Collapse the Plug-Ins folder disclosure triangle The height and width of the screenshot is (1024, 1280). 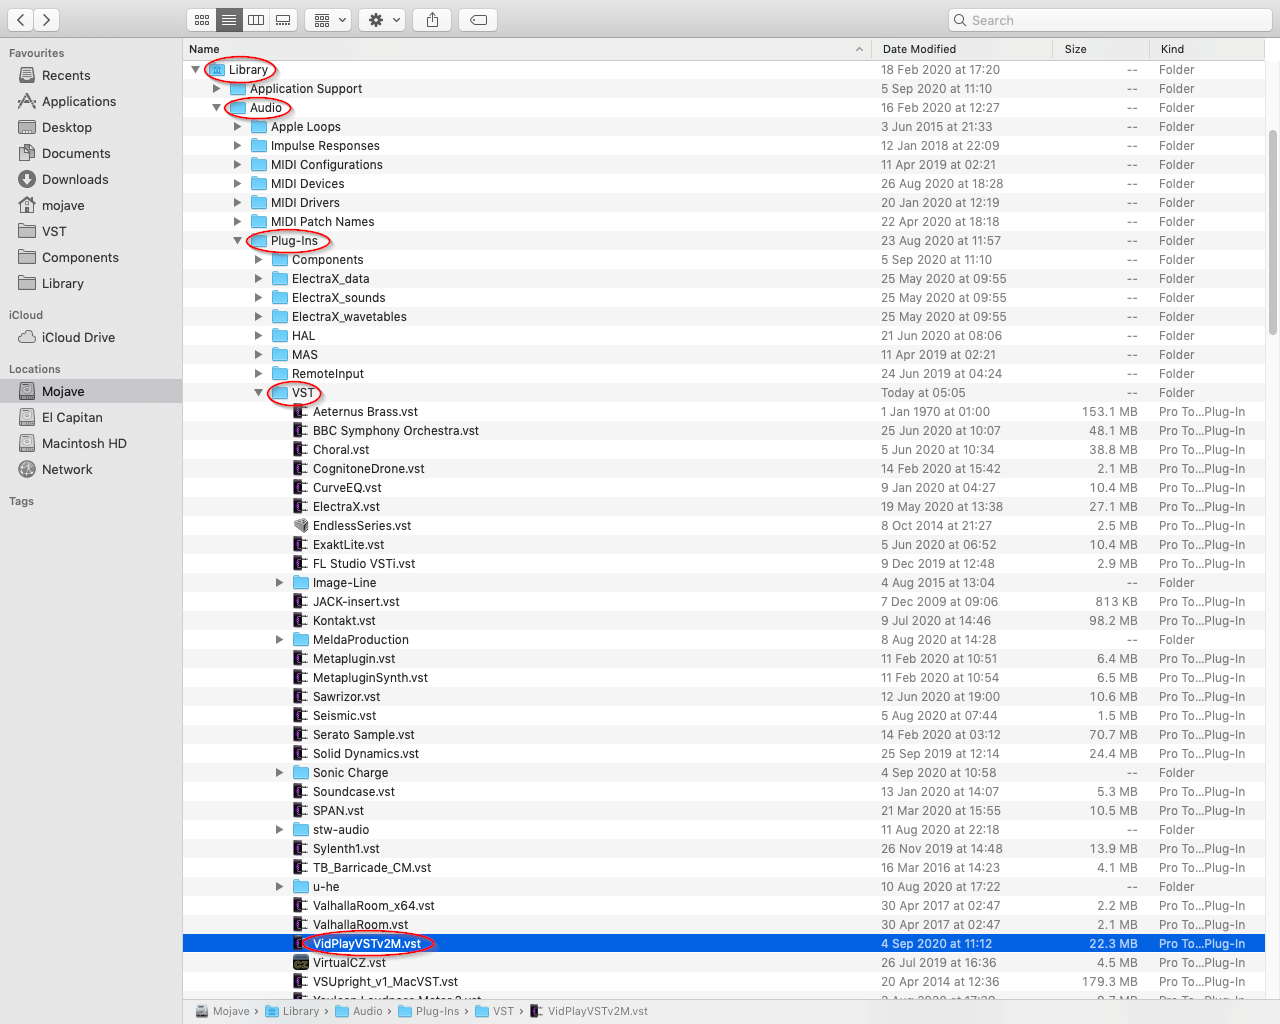[238, 241]
